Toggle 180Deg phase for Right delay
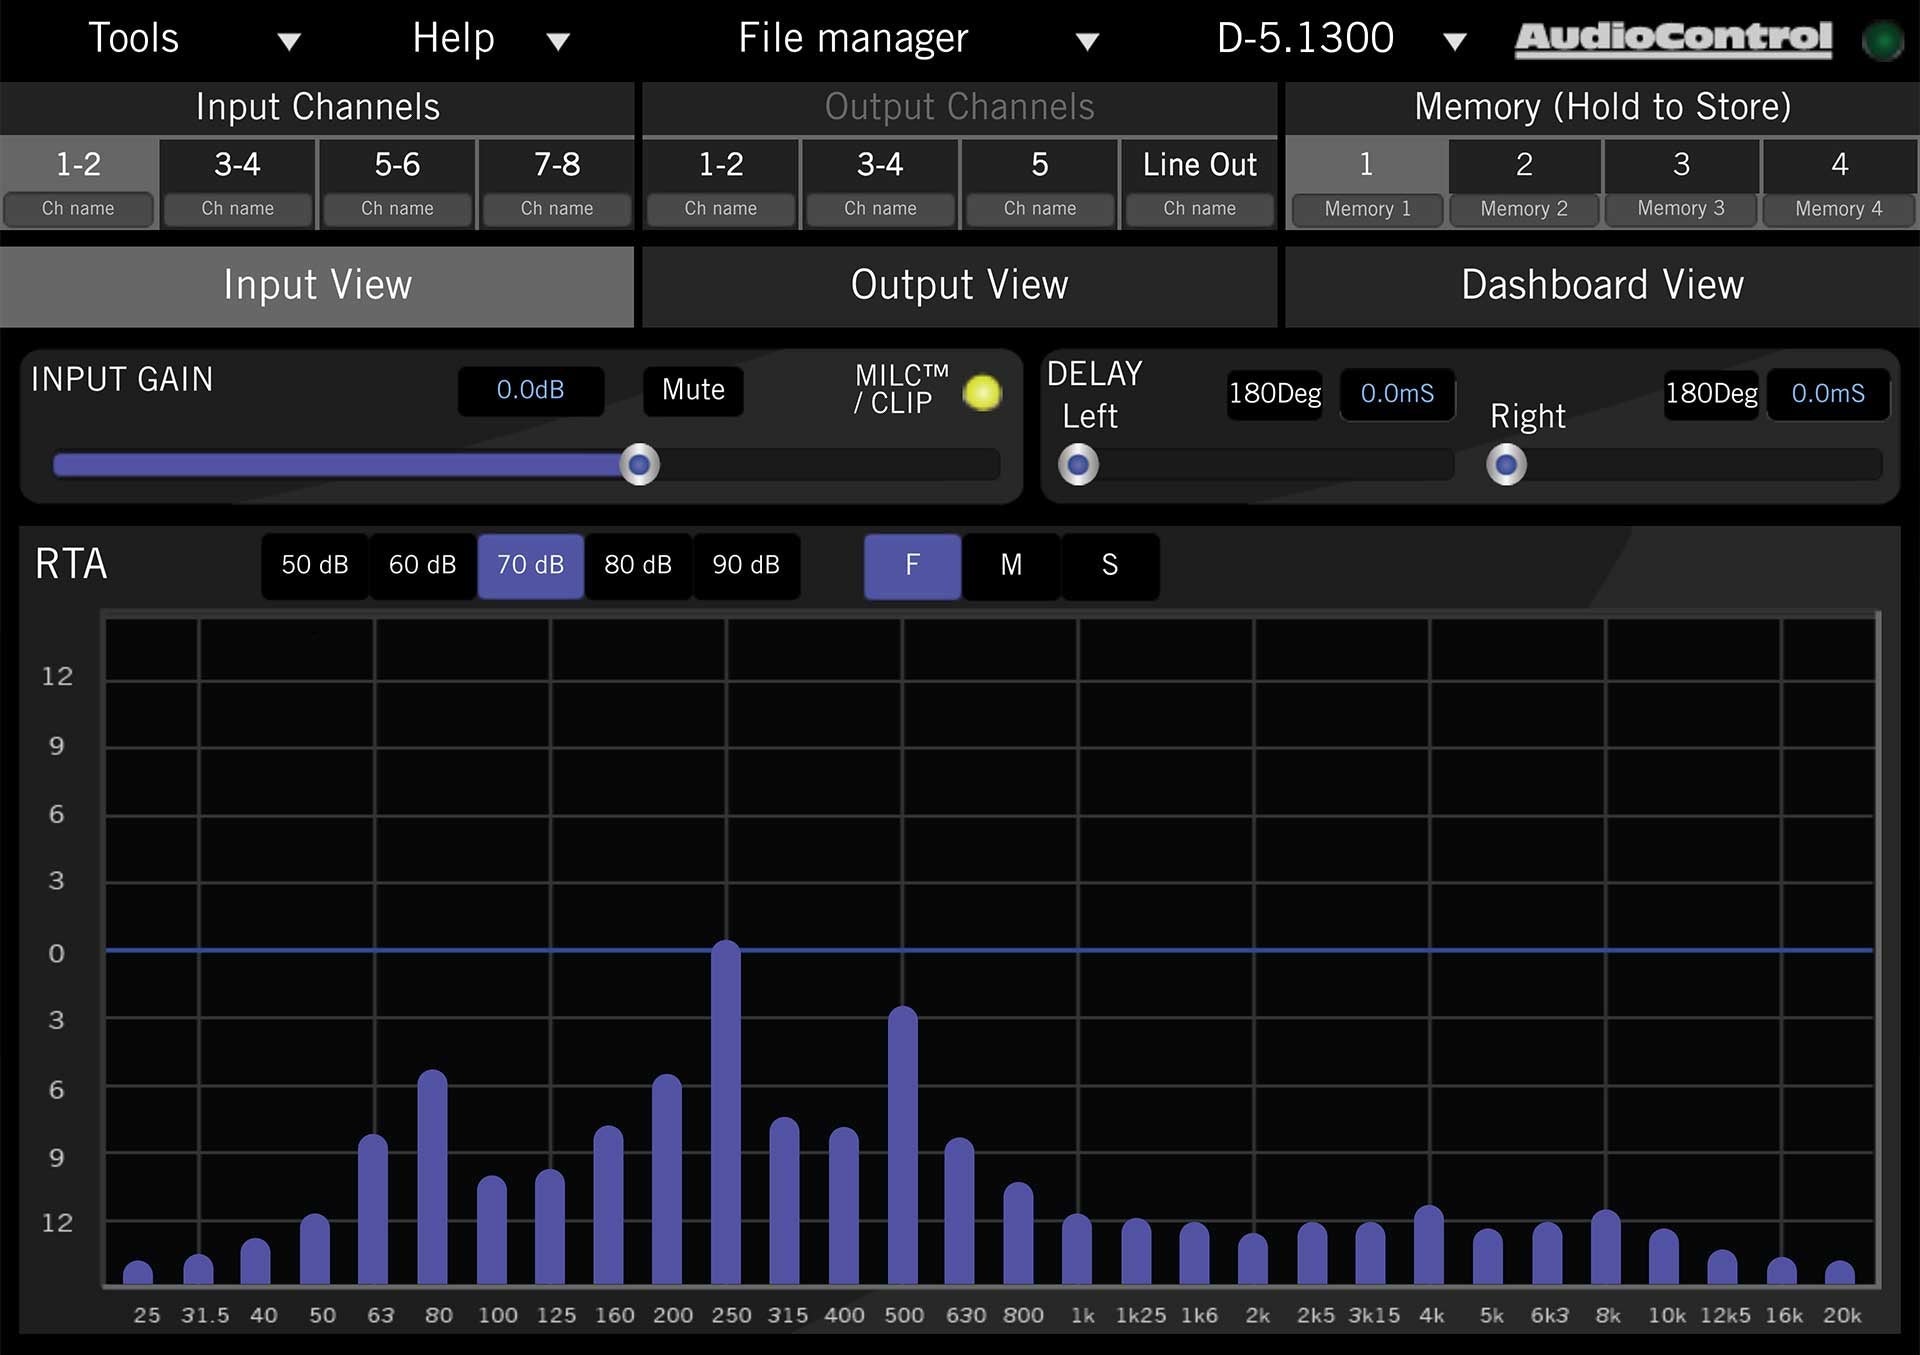The image size is (1920, 1355). click(x=1710, y=394)
